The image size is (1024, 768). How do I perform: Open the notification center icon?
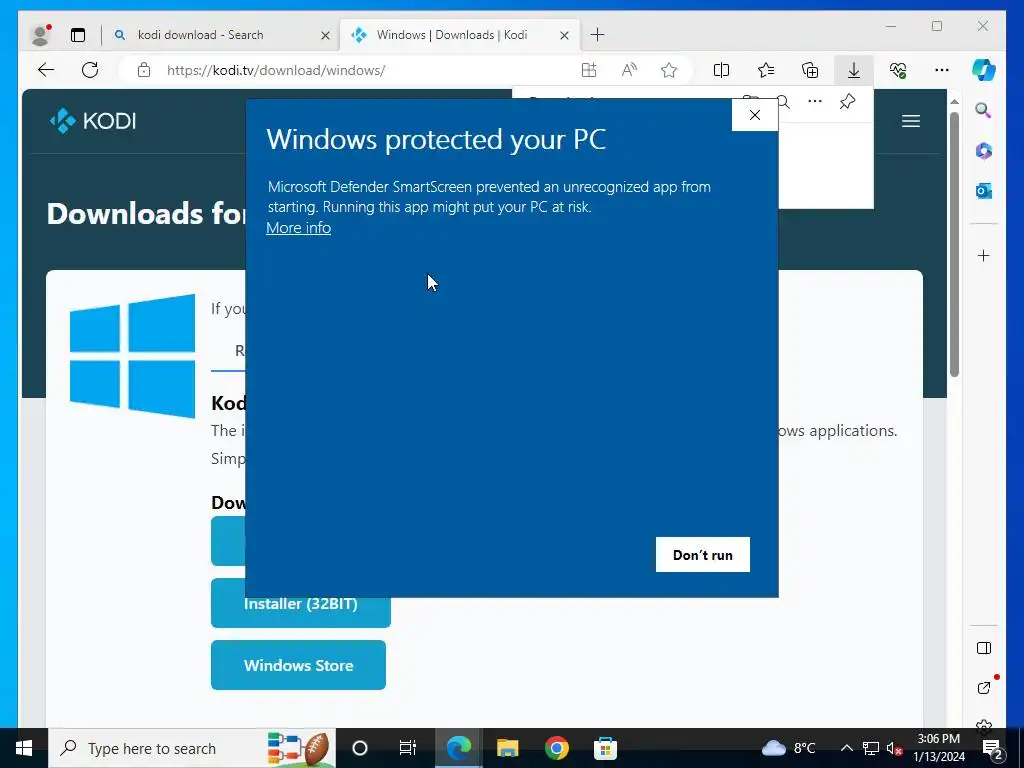(x=992, y=748)
